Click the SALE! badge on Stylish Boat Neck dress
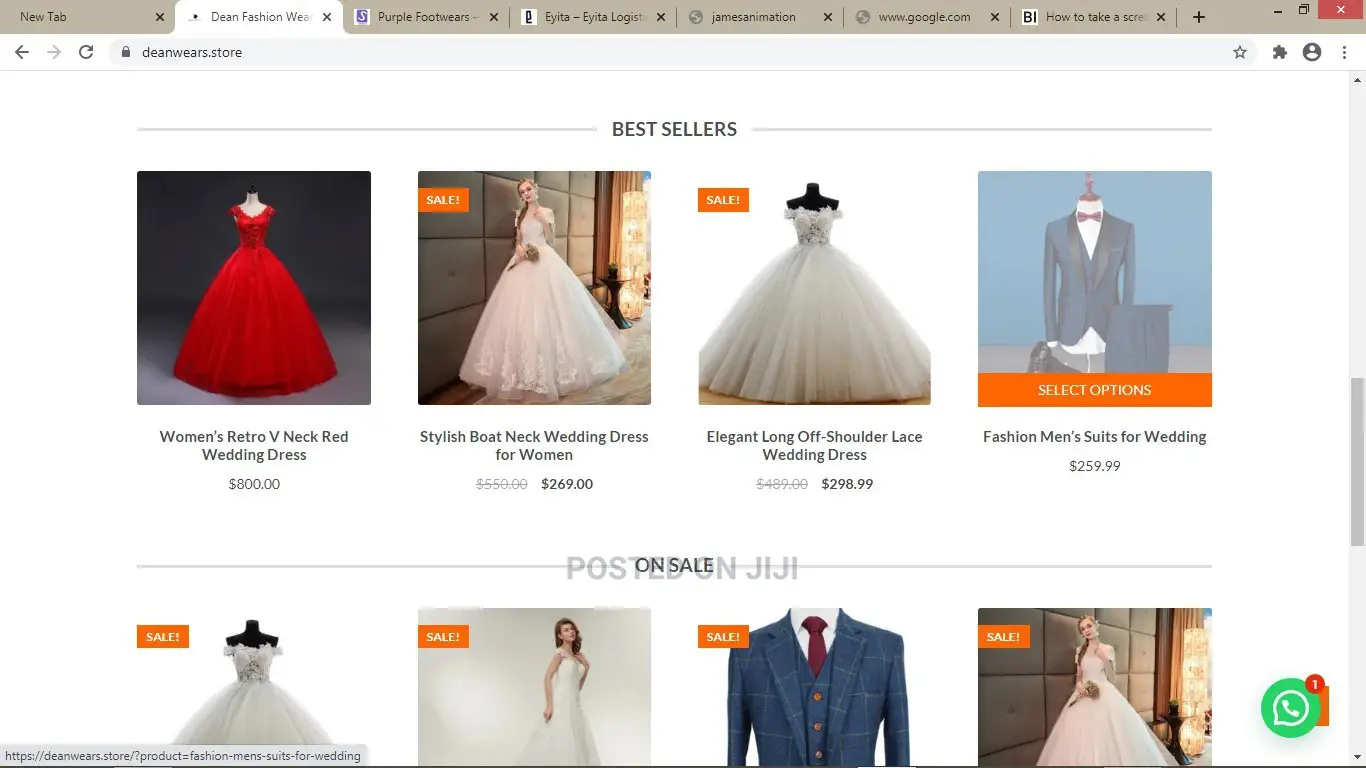The image size is (1366, 768). pos(443,200)
